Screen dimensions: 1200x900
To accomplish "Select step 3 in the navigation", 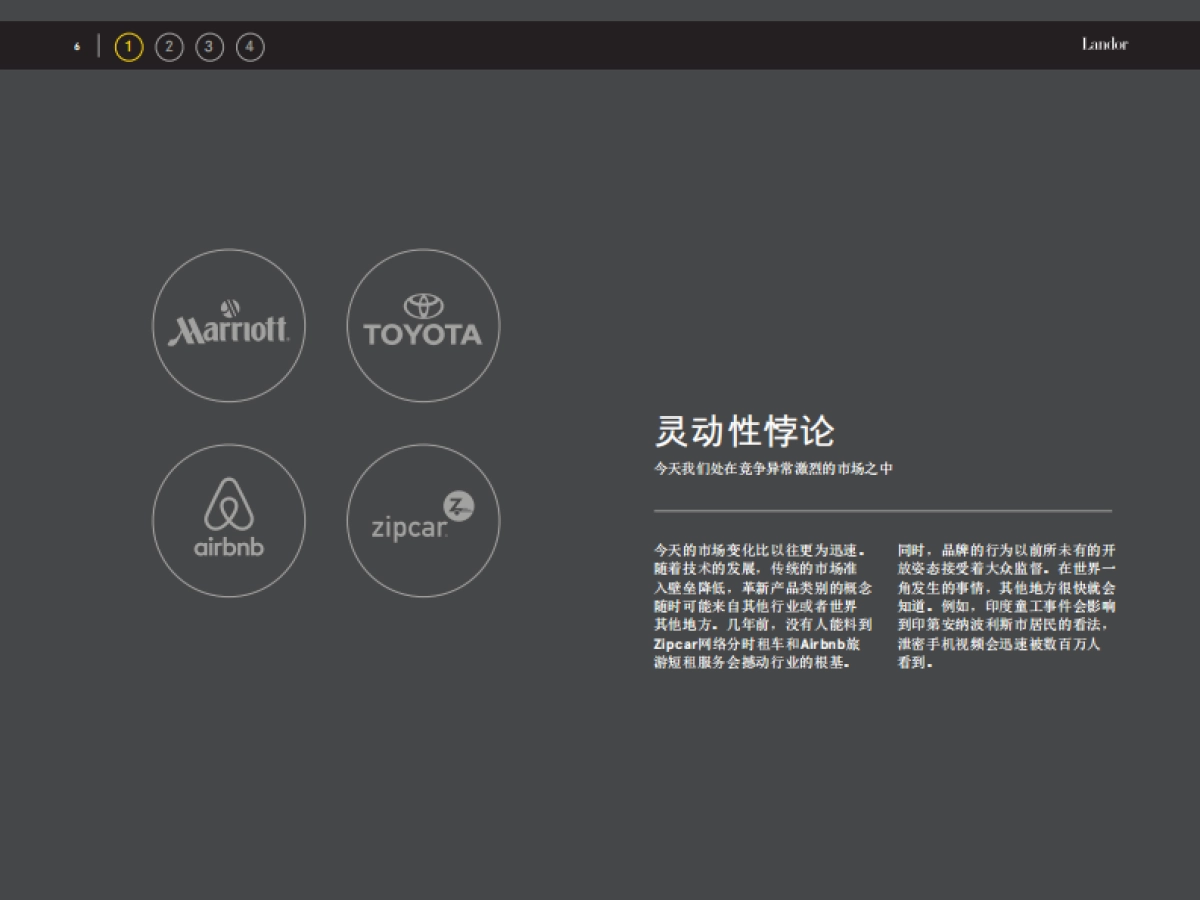I will (209, 45).
